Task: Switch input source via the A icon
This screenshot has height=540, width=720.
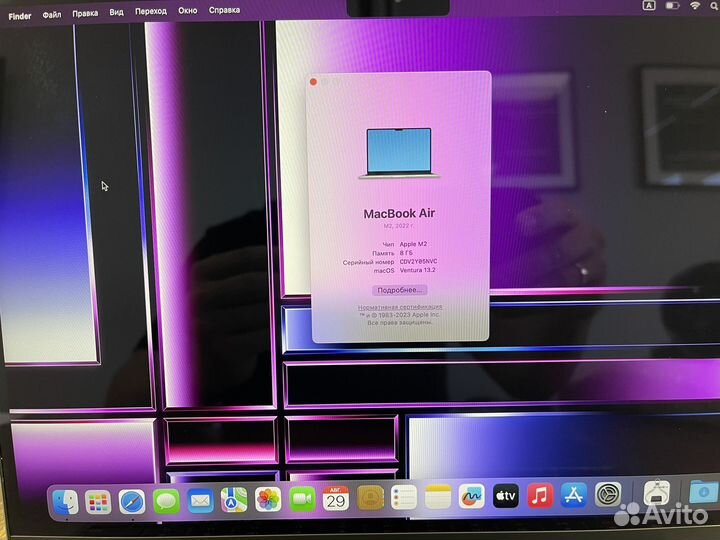Action: [649, 6]
